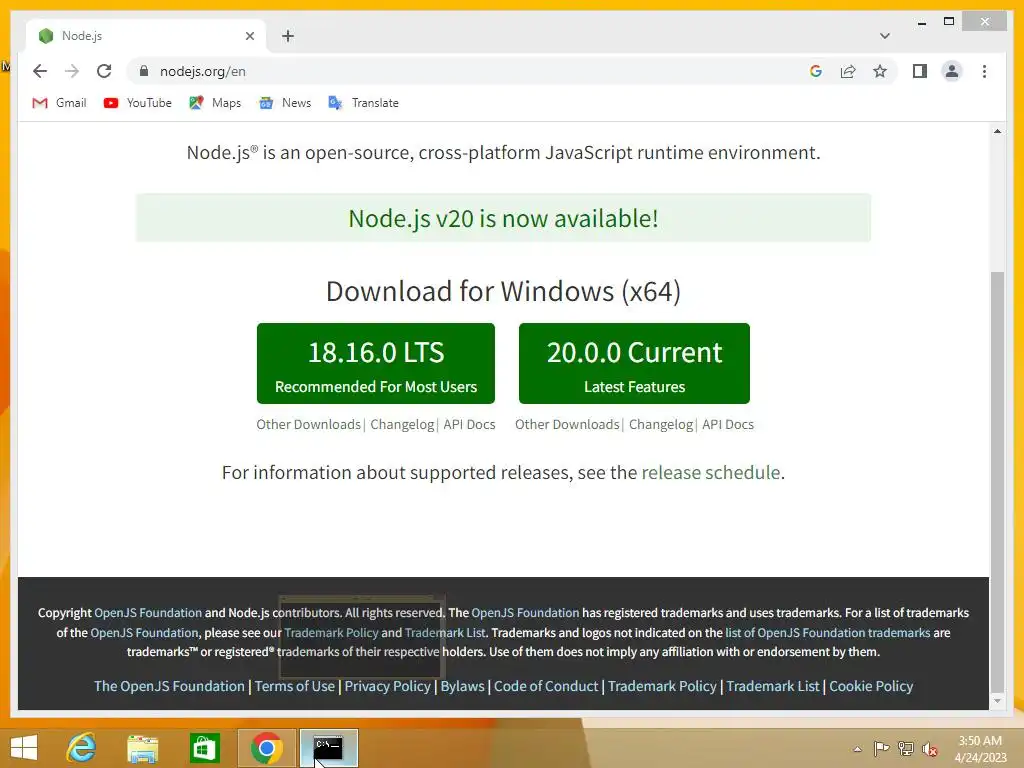Open Chrome three-dot menu
The width and height of the screenshot is (1024, 768).
pos(984,71)
